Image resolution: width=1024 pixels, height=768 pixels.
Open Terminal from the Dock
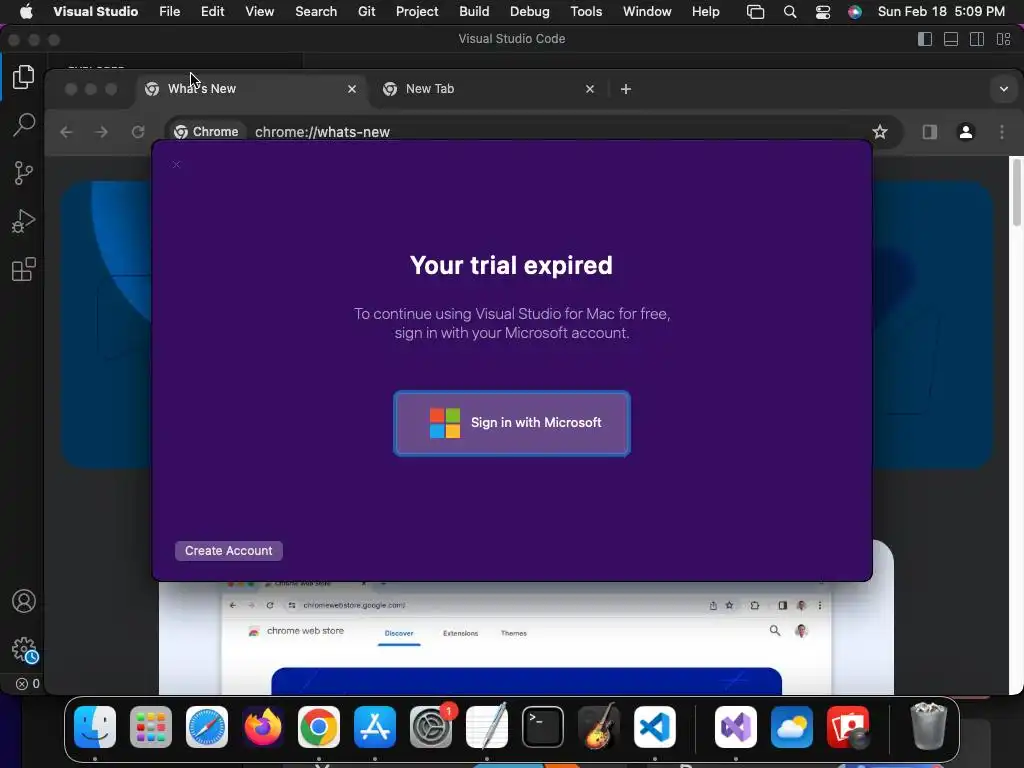click(543, 727)
